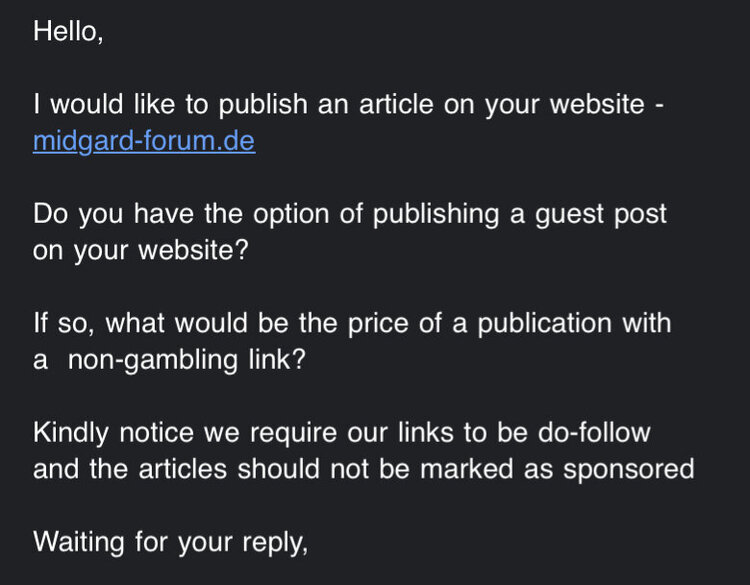Image resolution: width=750 pixels, height=585 pixels.
Task: Click the sentence starting "Do you have the option"
Action: pos(350,214)
